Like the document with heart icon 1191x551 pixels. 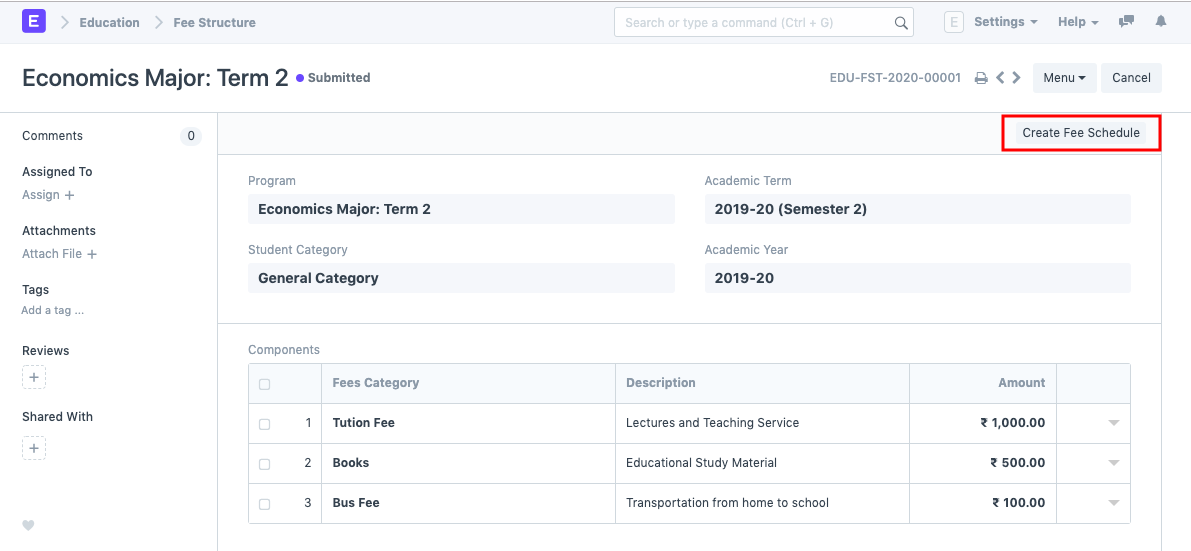(28, 526)
